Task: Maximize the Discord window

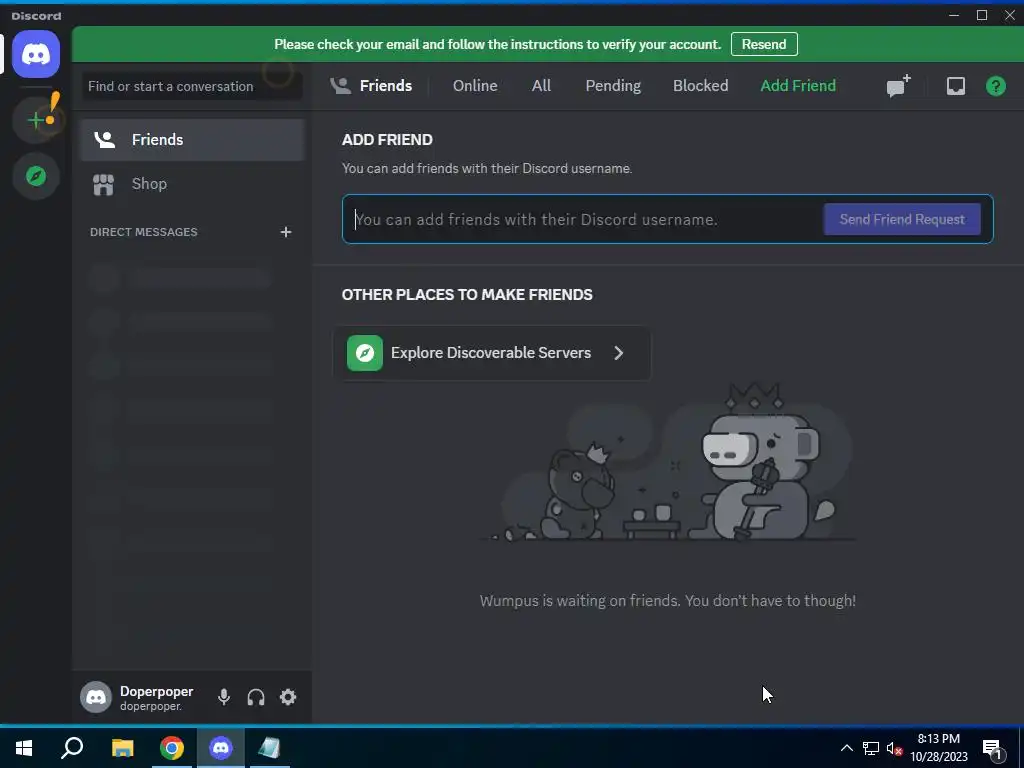Action: [982, 15]
